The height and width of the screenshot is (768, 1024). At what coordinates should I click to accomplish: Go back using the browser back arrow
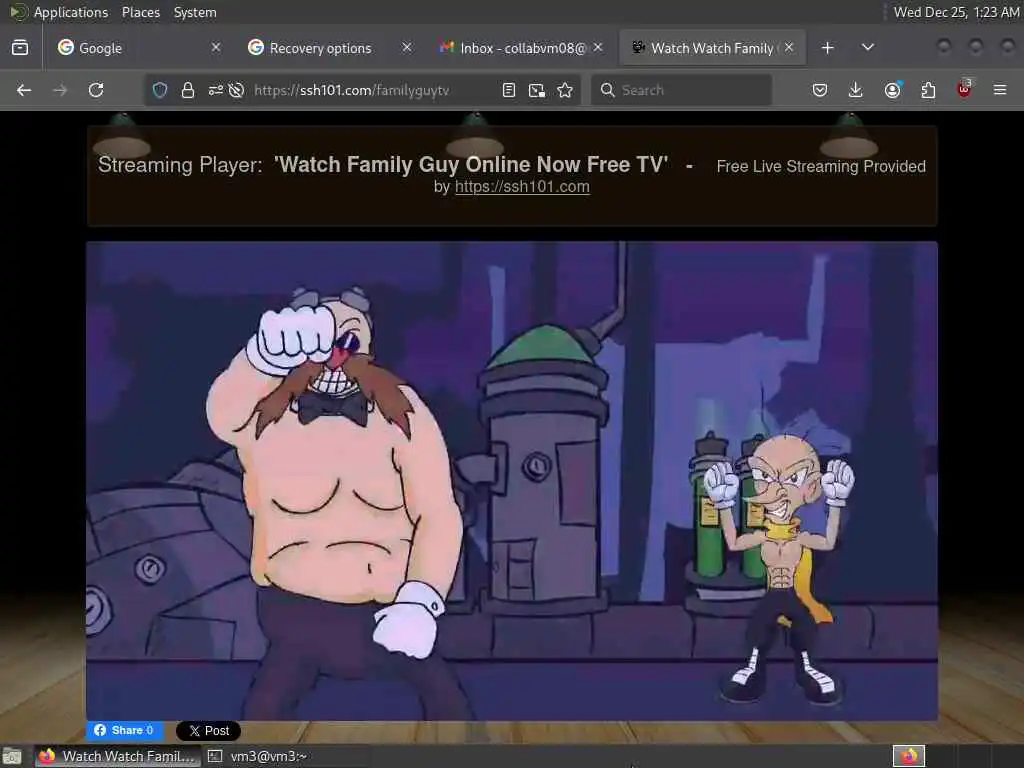pos(24,90)
